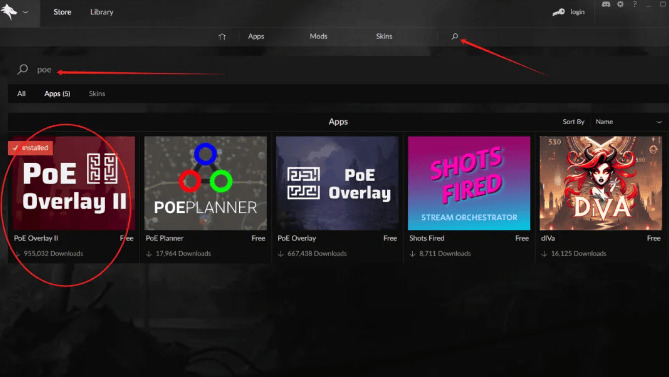
Task: Click the Shots Fired title text
Action: click(427, 238)
